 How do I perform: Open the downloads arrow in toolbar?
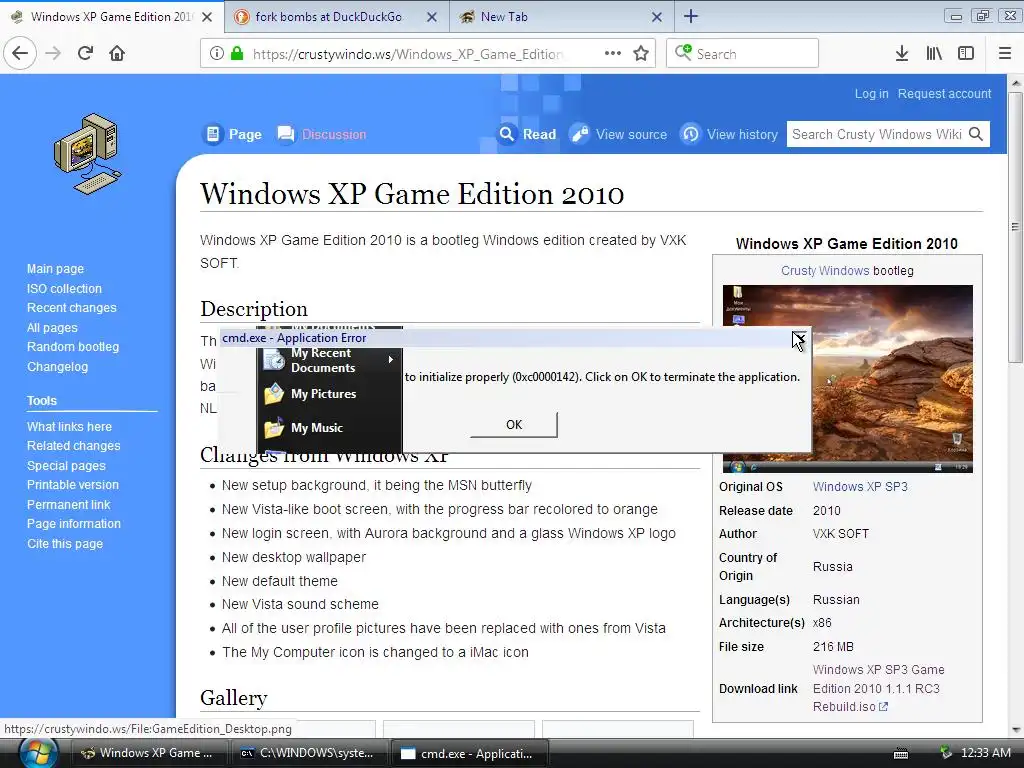(901, 54)
